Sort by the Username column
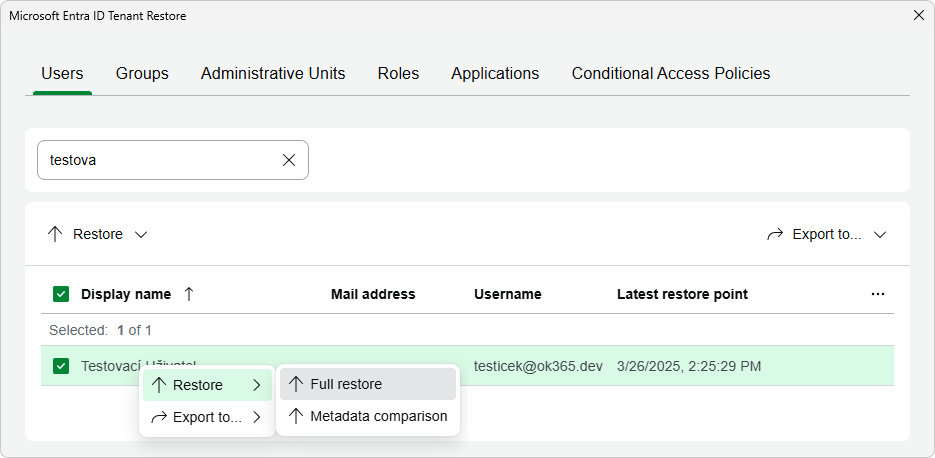 [x=507, y=294]
